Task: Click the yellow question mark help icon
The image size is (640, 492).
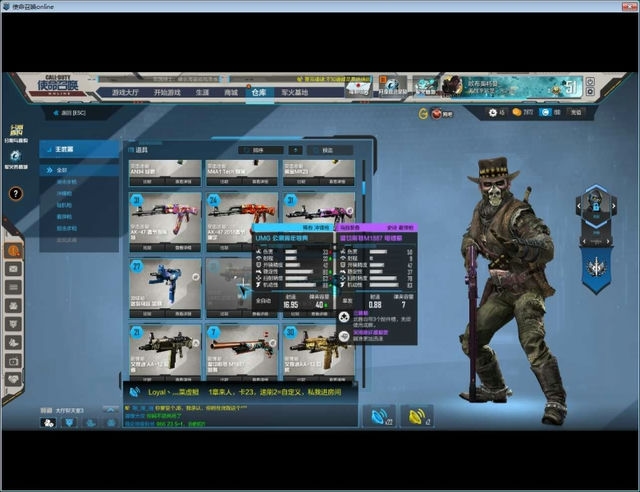Action: coord(16,193)
